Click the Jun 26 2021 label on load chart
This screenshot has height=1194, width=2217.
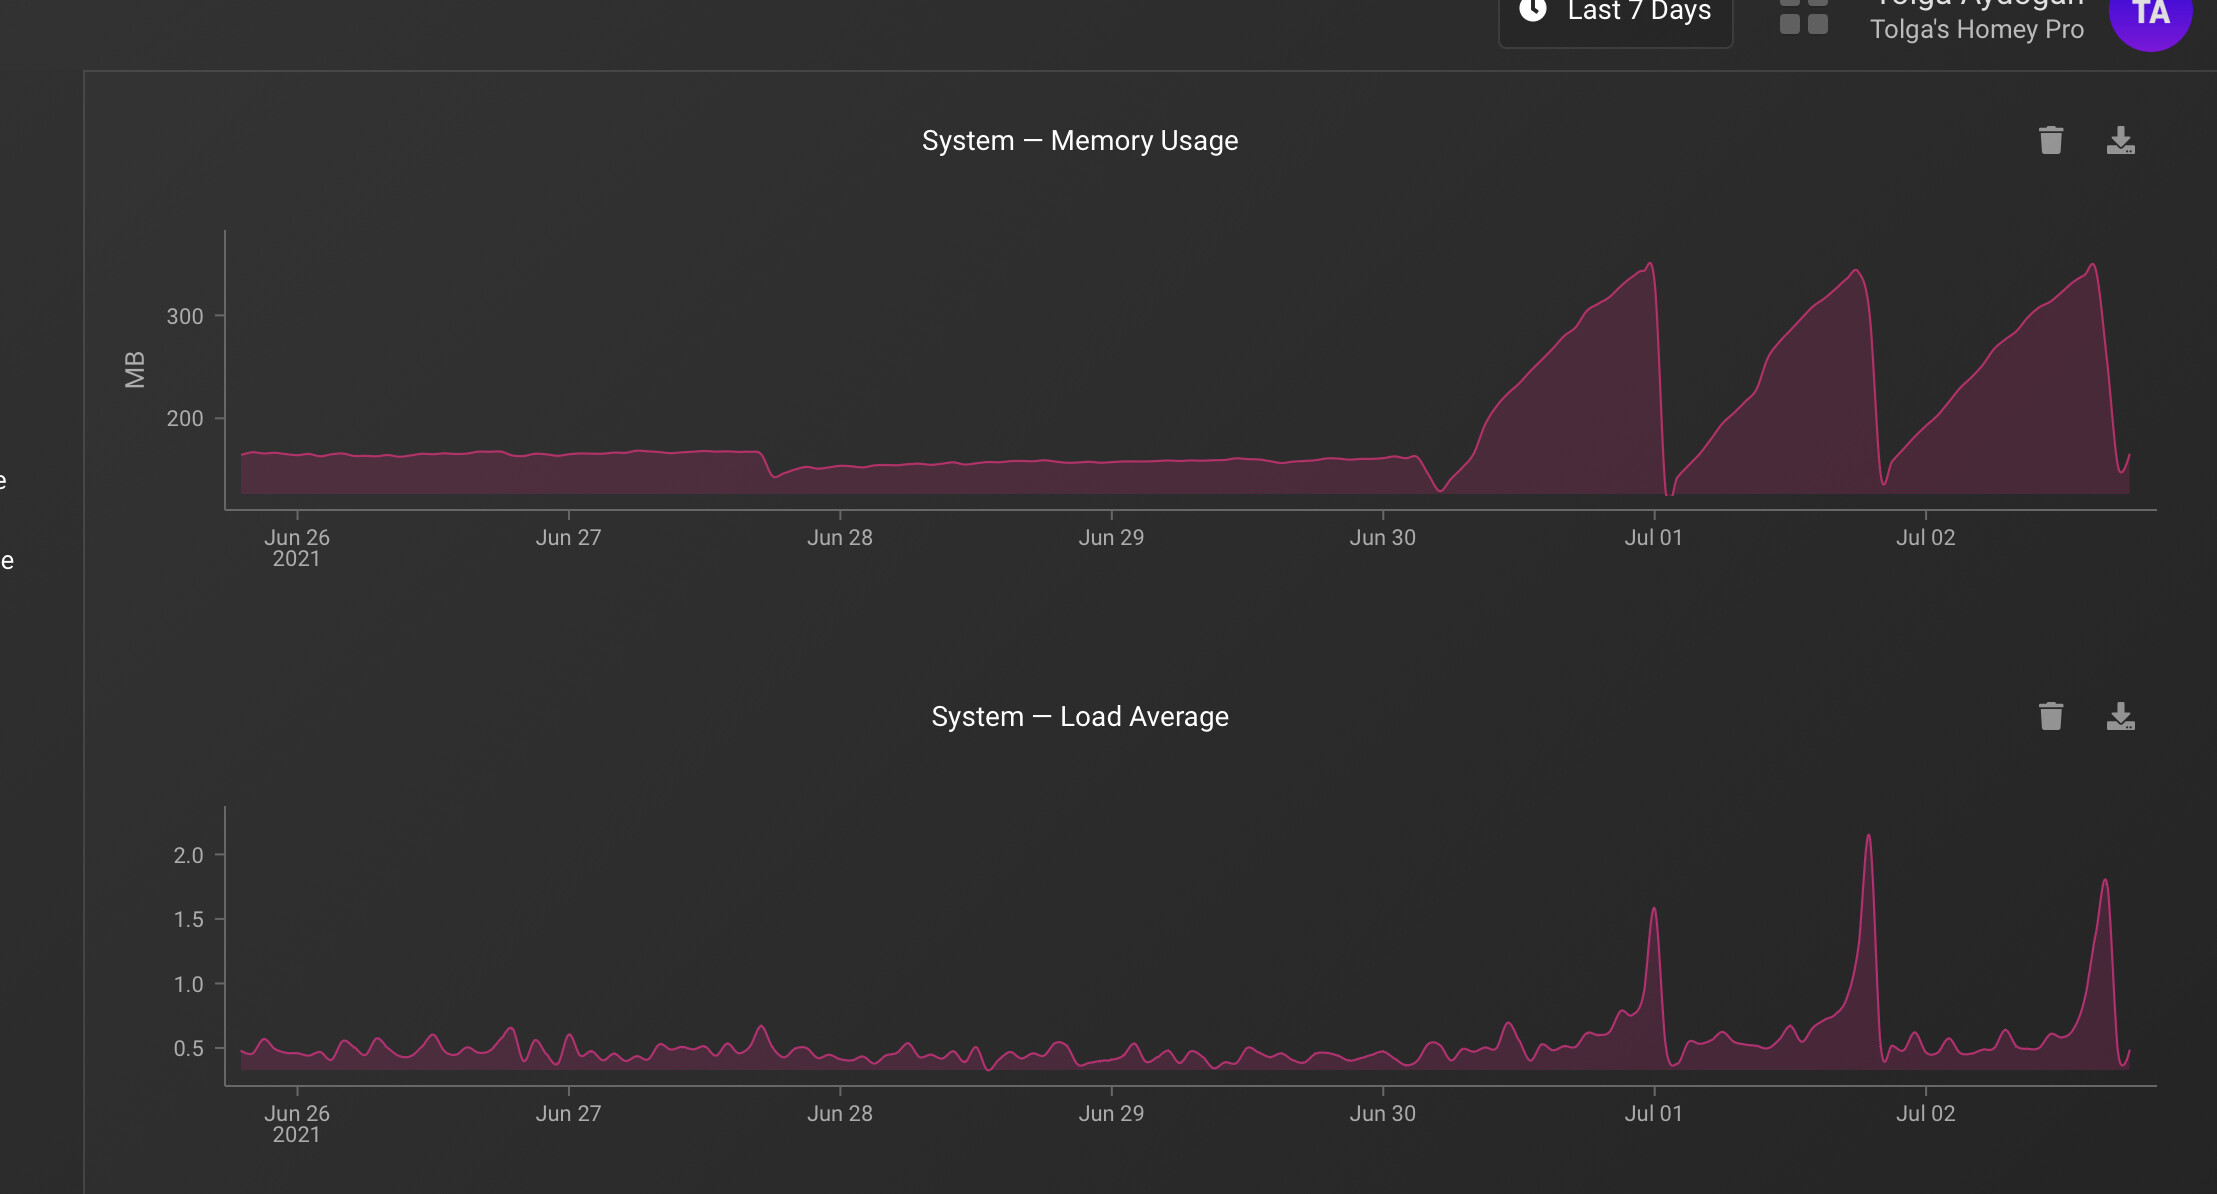[296, 1123]
